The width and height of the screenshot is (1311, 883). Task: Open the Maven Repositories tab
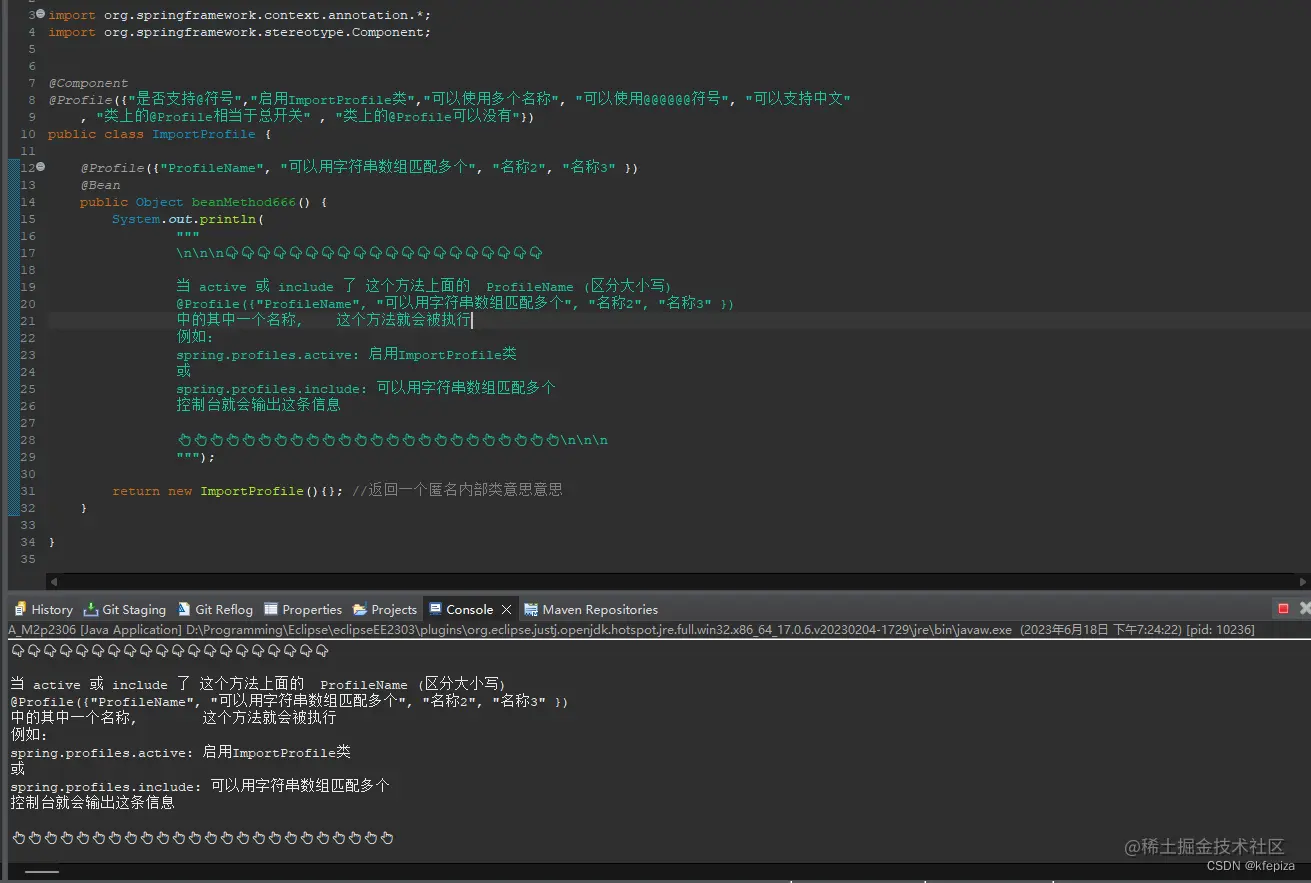[x=600, y=609]
